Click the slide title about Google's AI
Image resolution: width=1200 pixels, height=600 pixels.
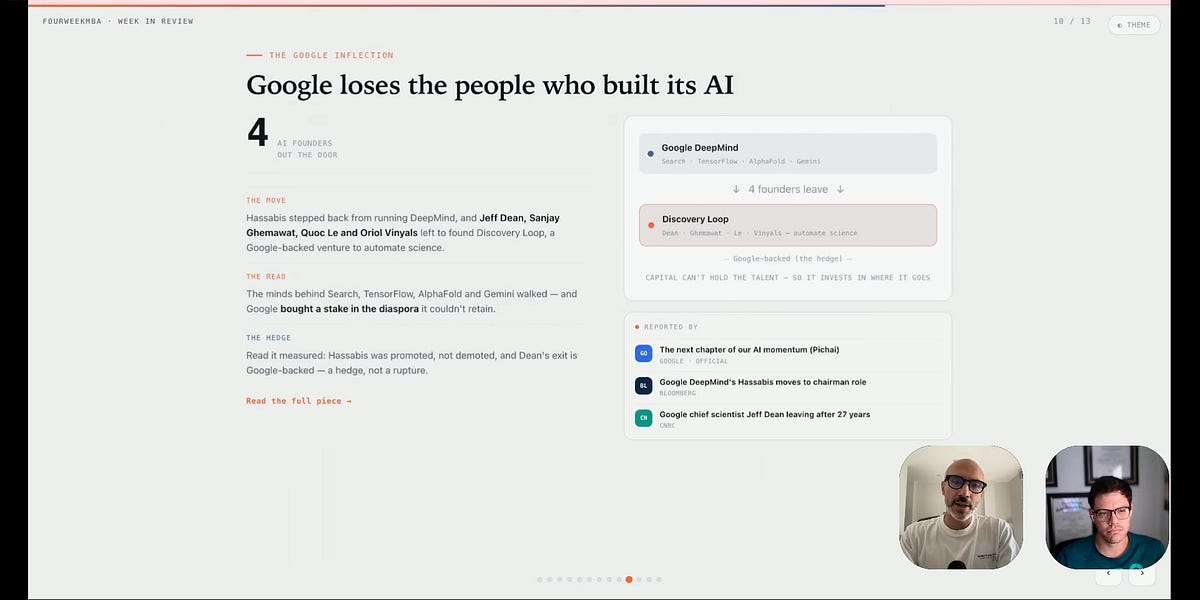(490, 85)
